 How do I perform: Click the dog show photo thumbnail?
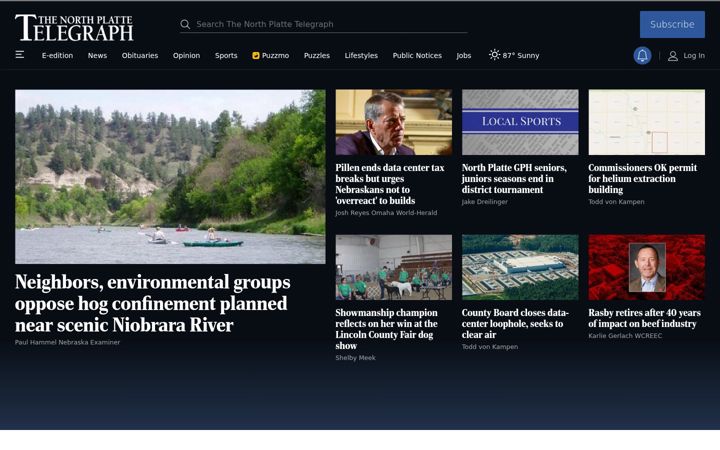click(394, 267)
